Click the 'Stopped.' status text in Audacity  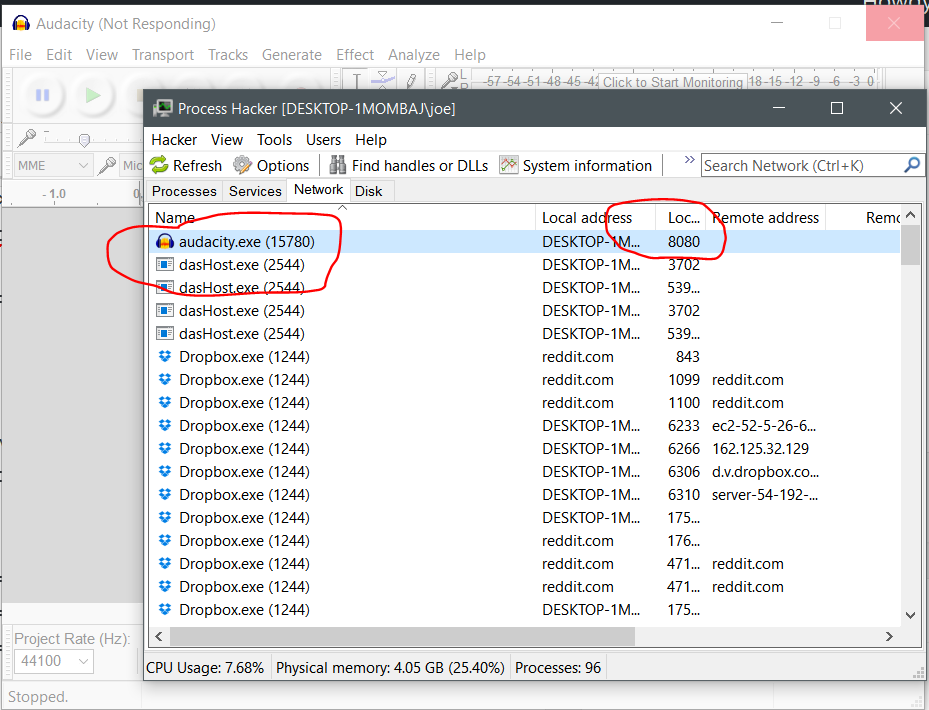click(38, 697)
